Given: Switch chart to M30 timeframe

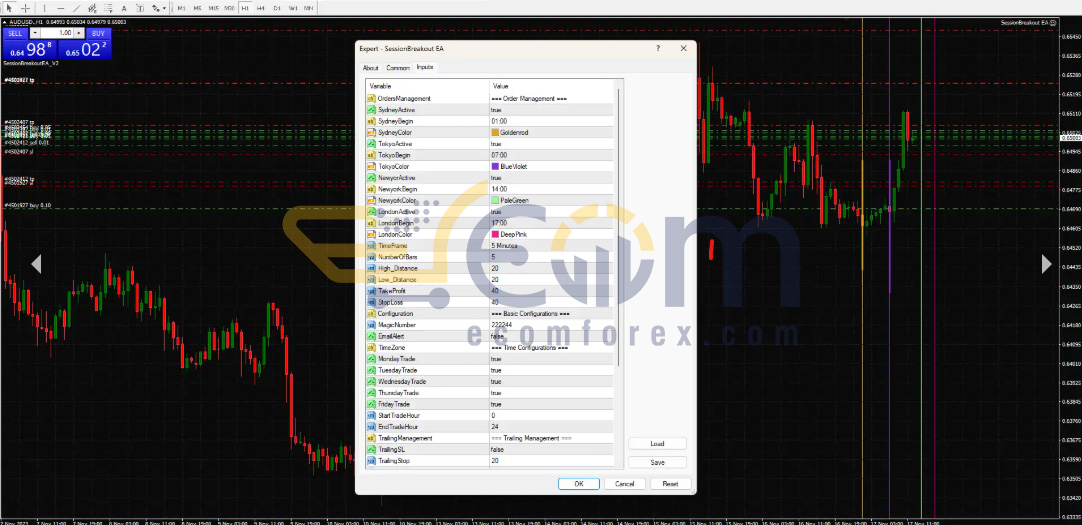Looking at the screenshot, I should [x=230, y=8].
